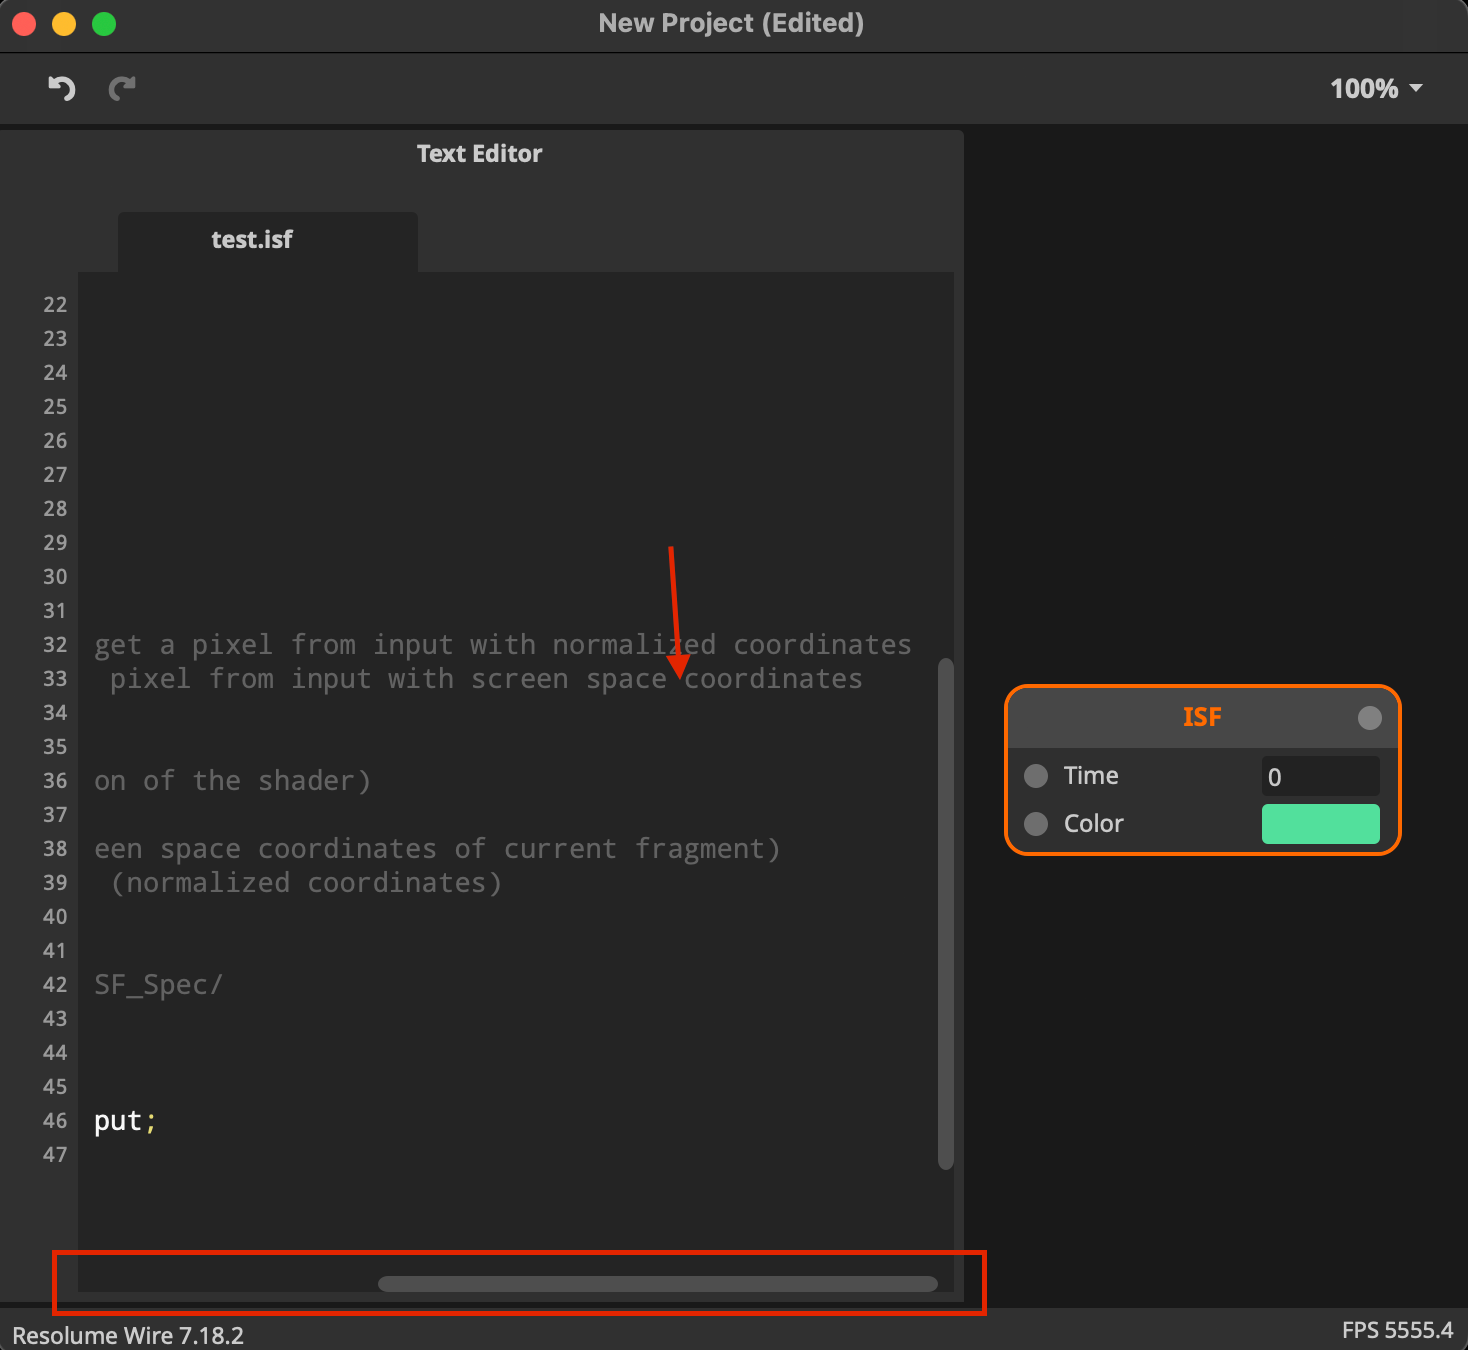Screen dimensions: 1468x1350
Task: Minimize the window with yellow button
Action: (x=64, y=24)
